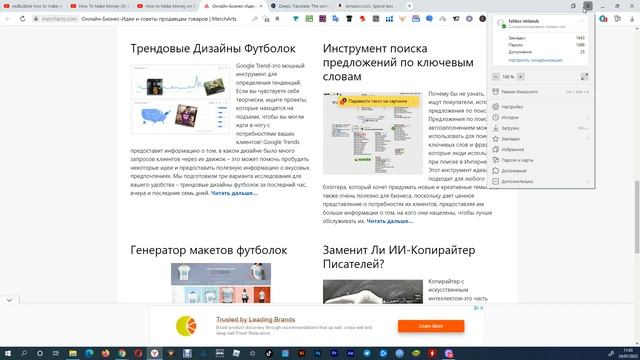Open Adobe After Effects from taskbar

[x=350, y=353]
